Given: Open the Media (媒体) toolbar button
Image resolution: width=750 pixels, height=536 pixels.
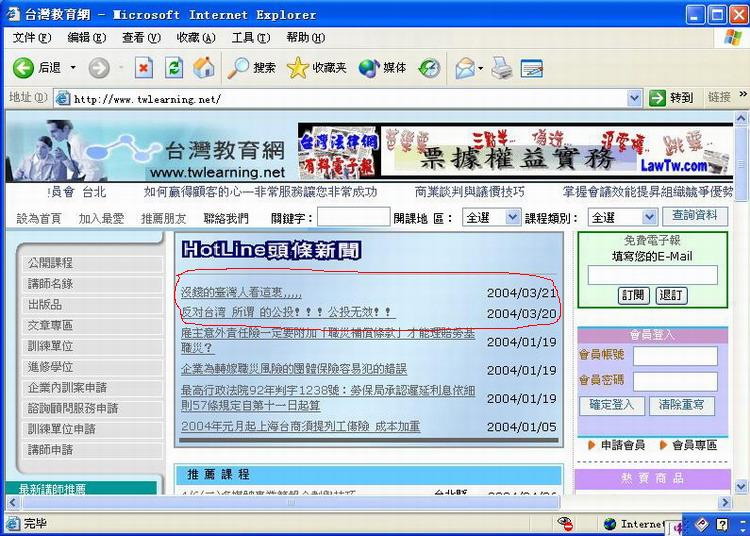Looking at the screenshot, I should [x=383, y=68].
